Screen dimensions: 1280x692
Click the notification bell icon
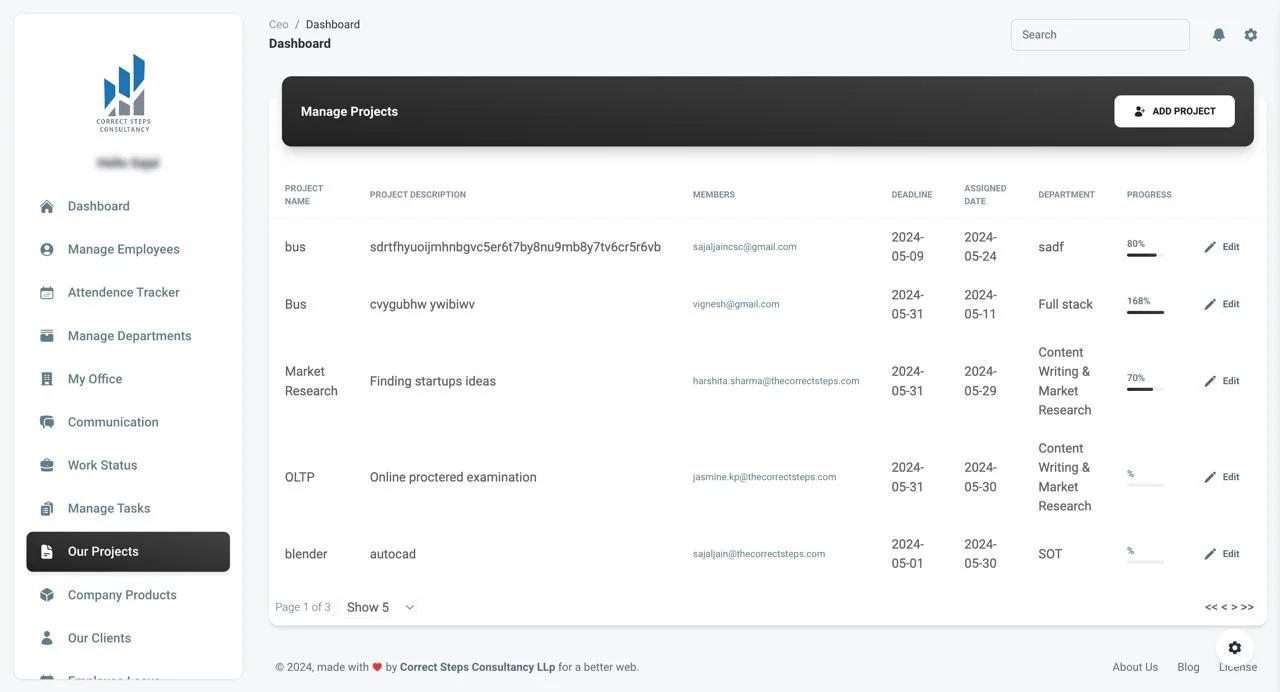point(1218,35)
